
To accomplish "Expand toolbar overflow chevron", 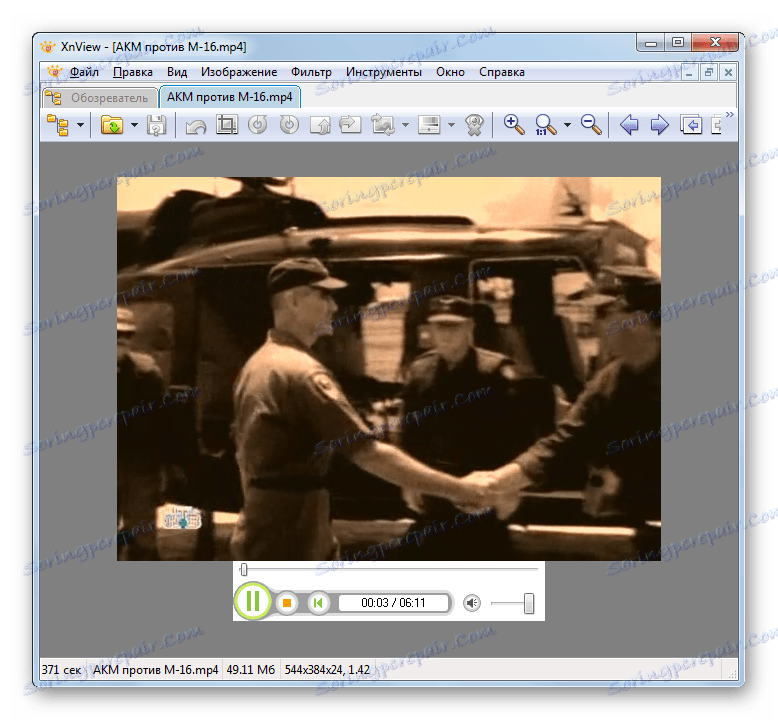I will coord(729,115).
